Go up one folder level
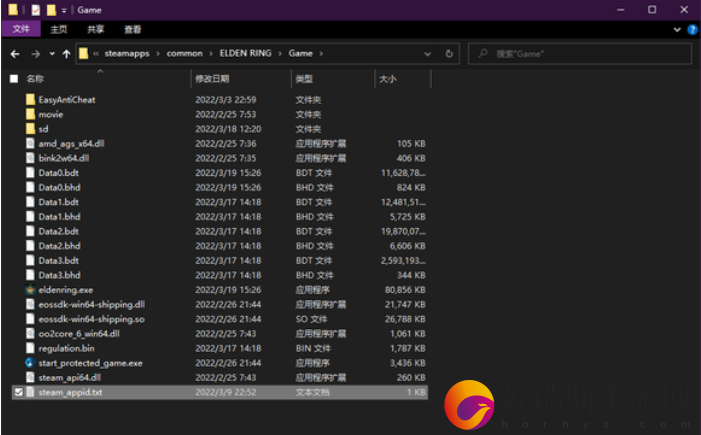Screen dimensions: 701x435 coord(67,54)
